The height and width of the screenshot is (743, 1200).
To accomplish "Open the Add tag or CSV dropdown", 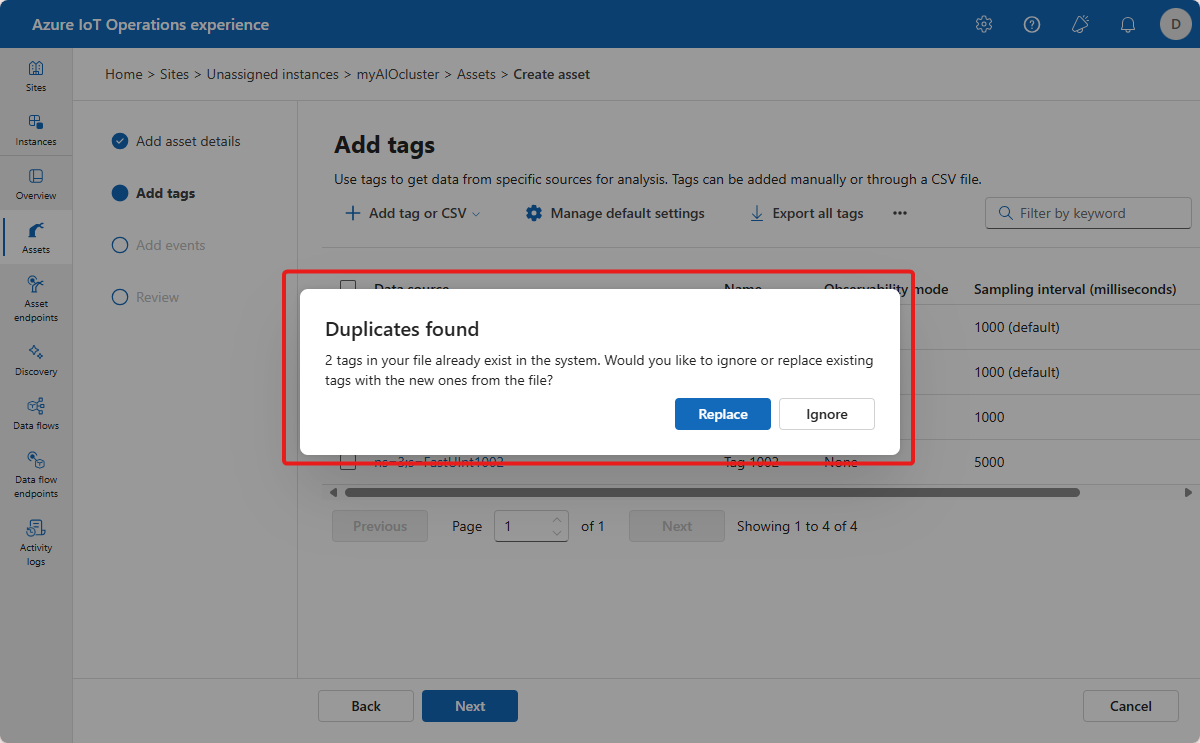I will click(413, 213).
